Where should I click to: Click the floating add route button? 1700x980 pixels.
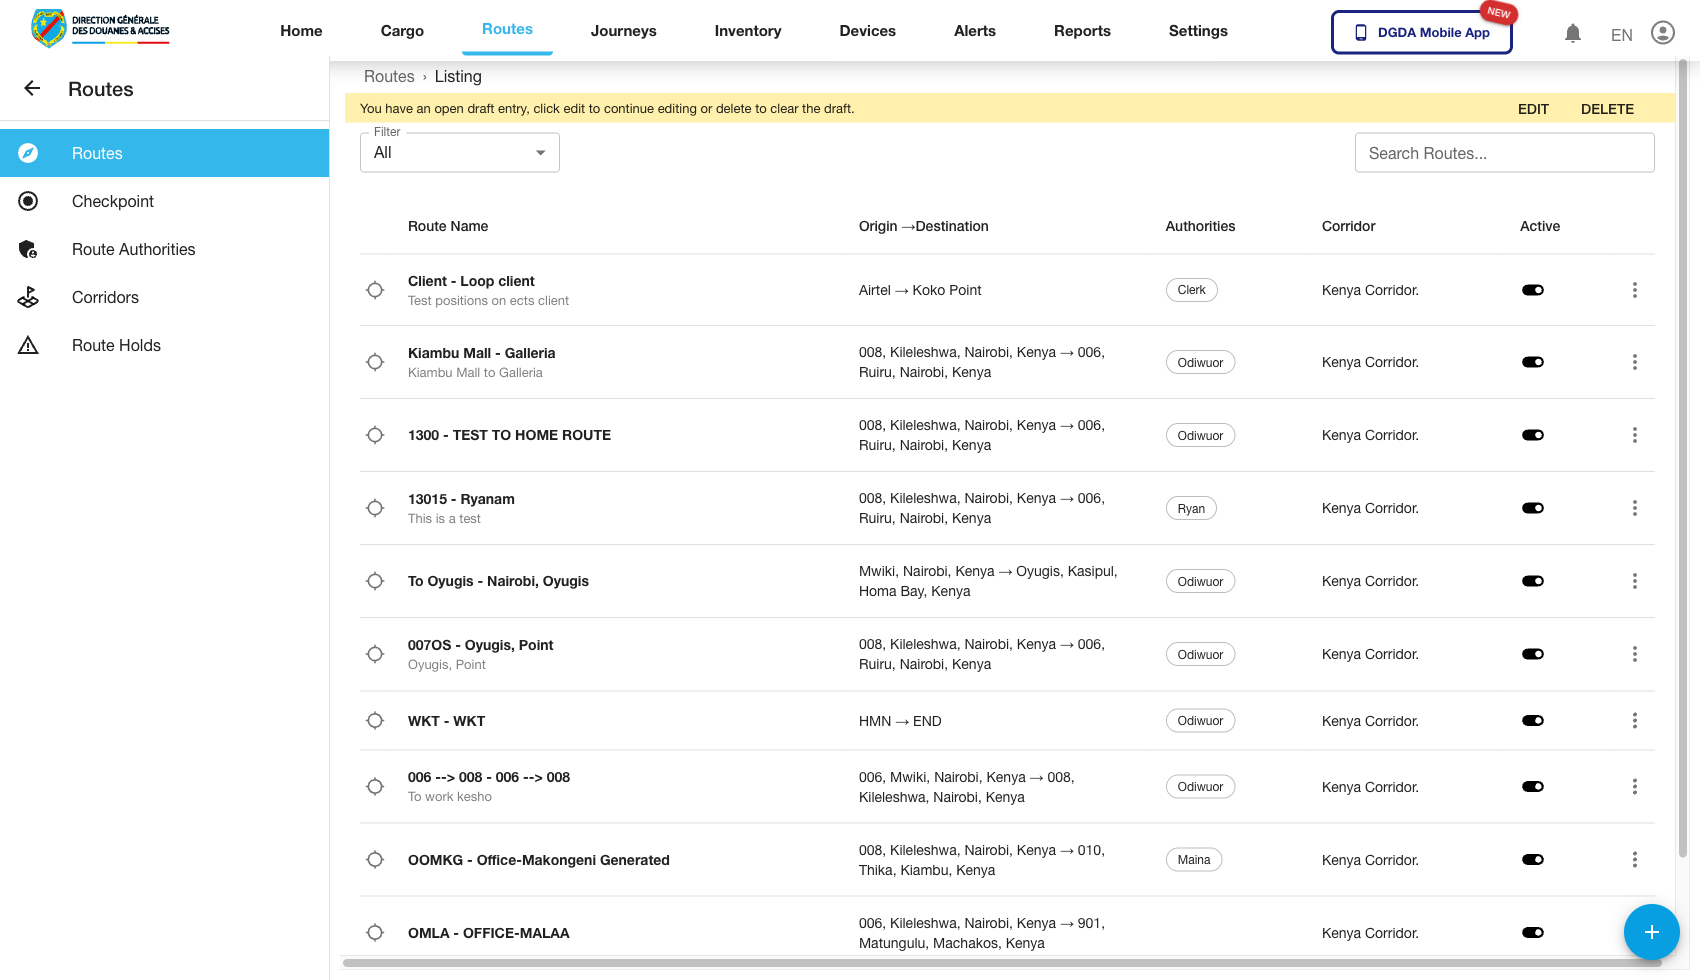click(1651, 932)
